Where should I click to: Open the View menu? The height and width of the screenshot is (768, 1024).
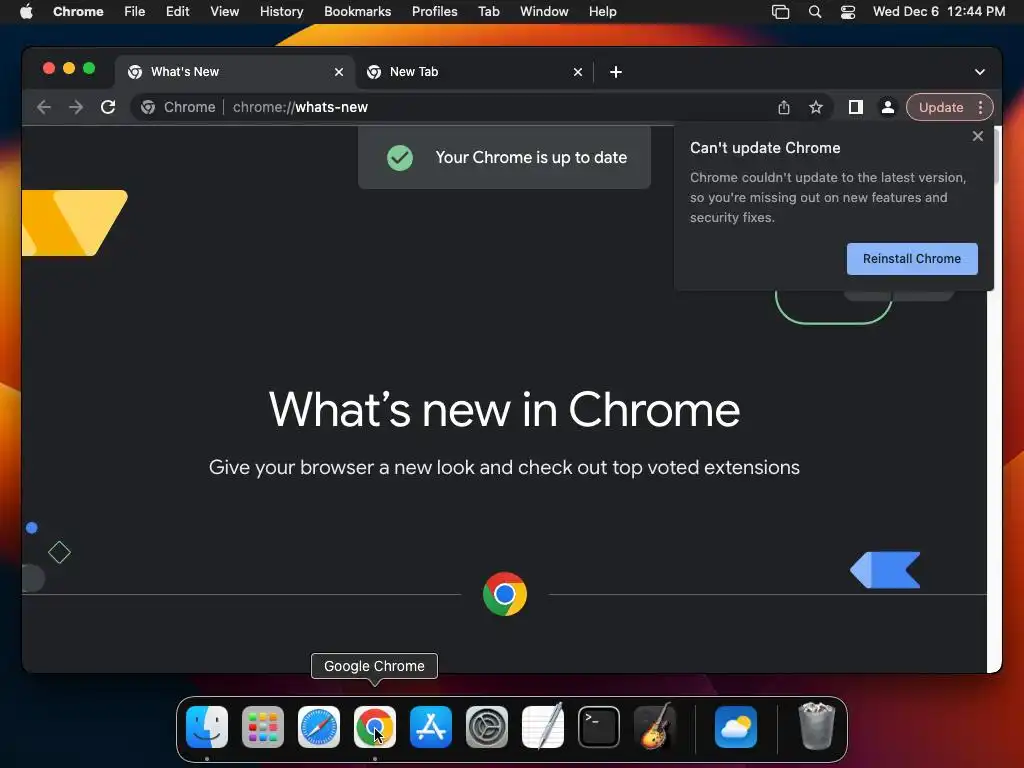click(224, 11)
